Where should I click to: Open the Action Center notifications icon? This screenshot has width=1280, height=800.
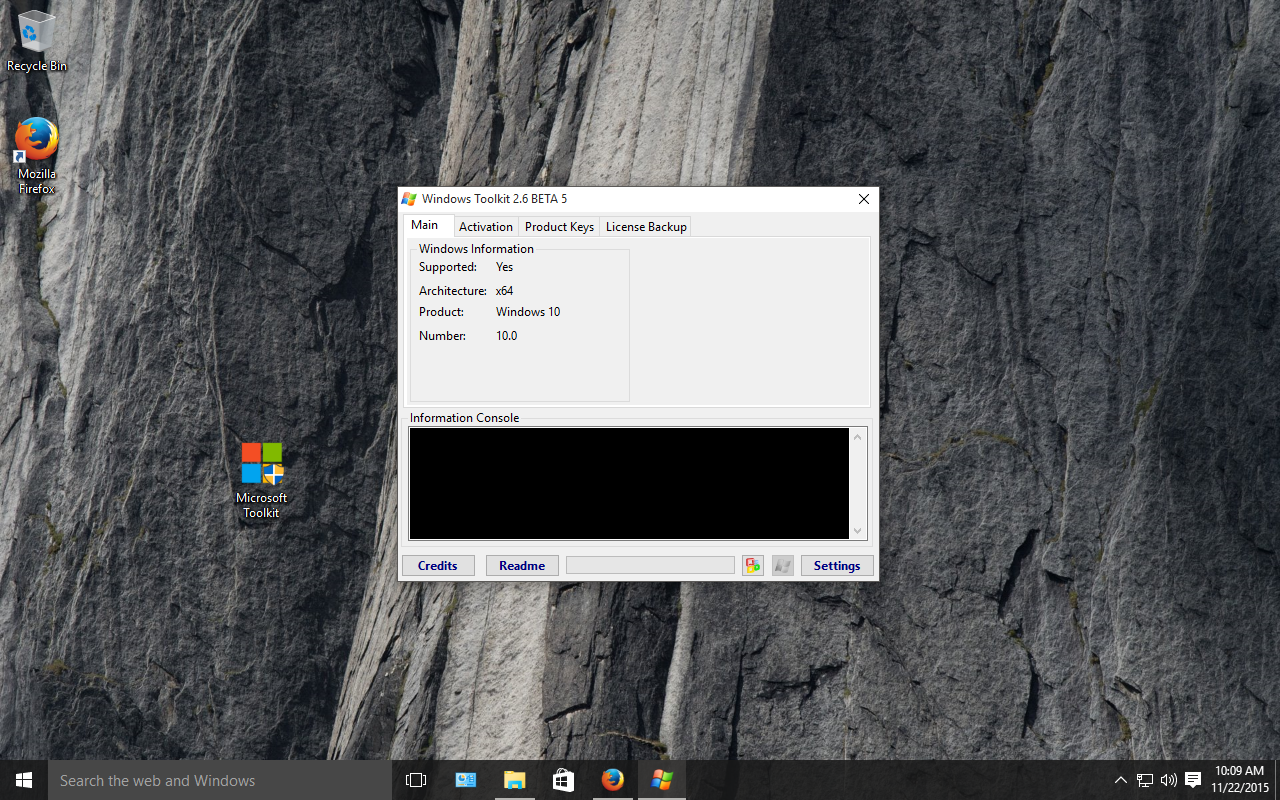pyautogui.click(x=1193, y=780)
